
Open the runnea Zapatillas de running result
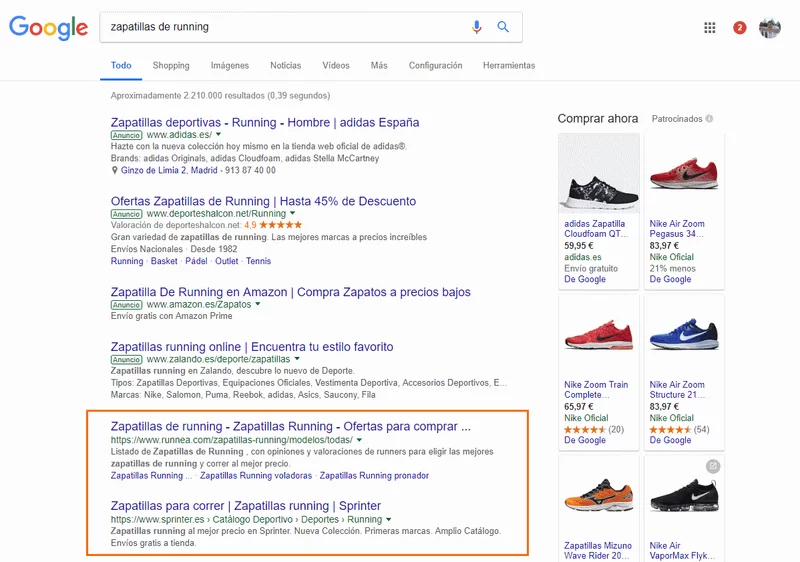pyautogui.click(x=290, y=426)
